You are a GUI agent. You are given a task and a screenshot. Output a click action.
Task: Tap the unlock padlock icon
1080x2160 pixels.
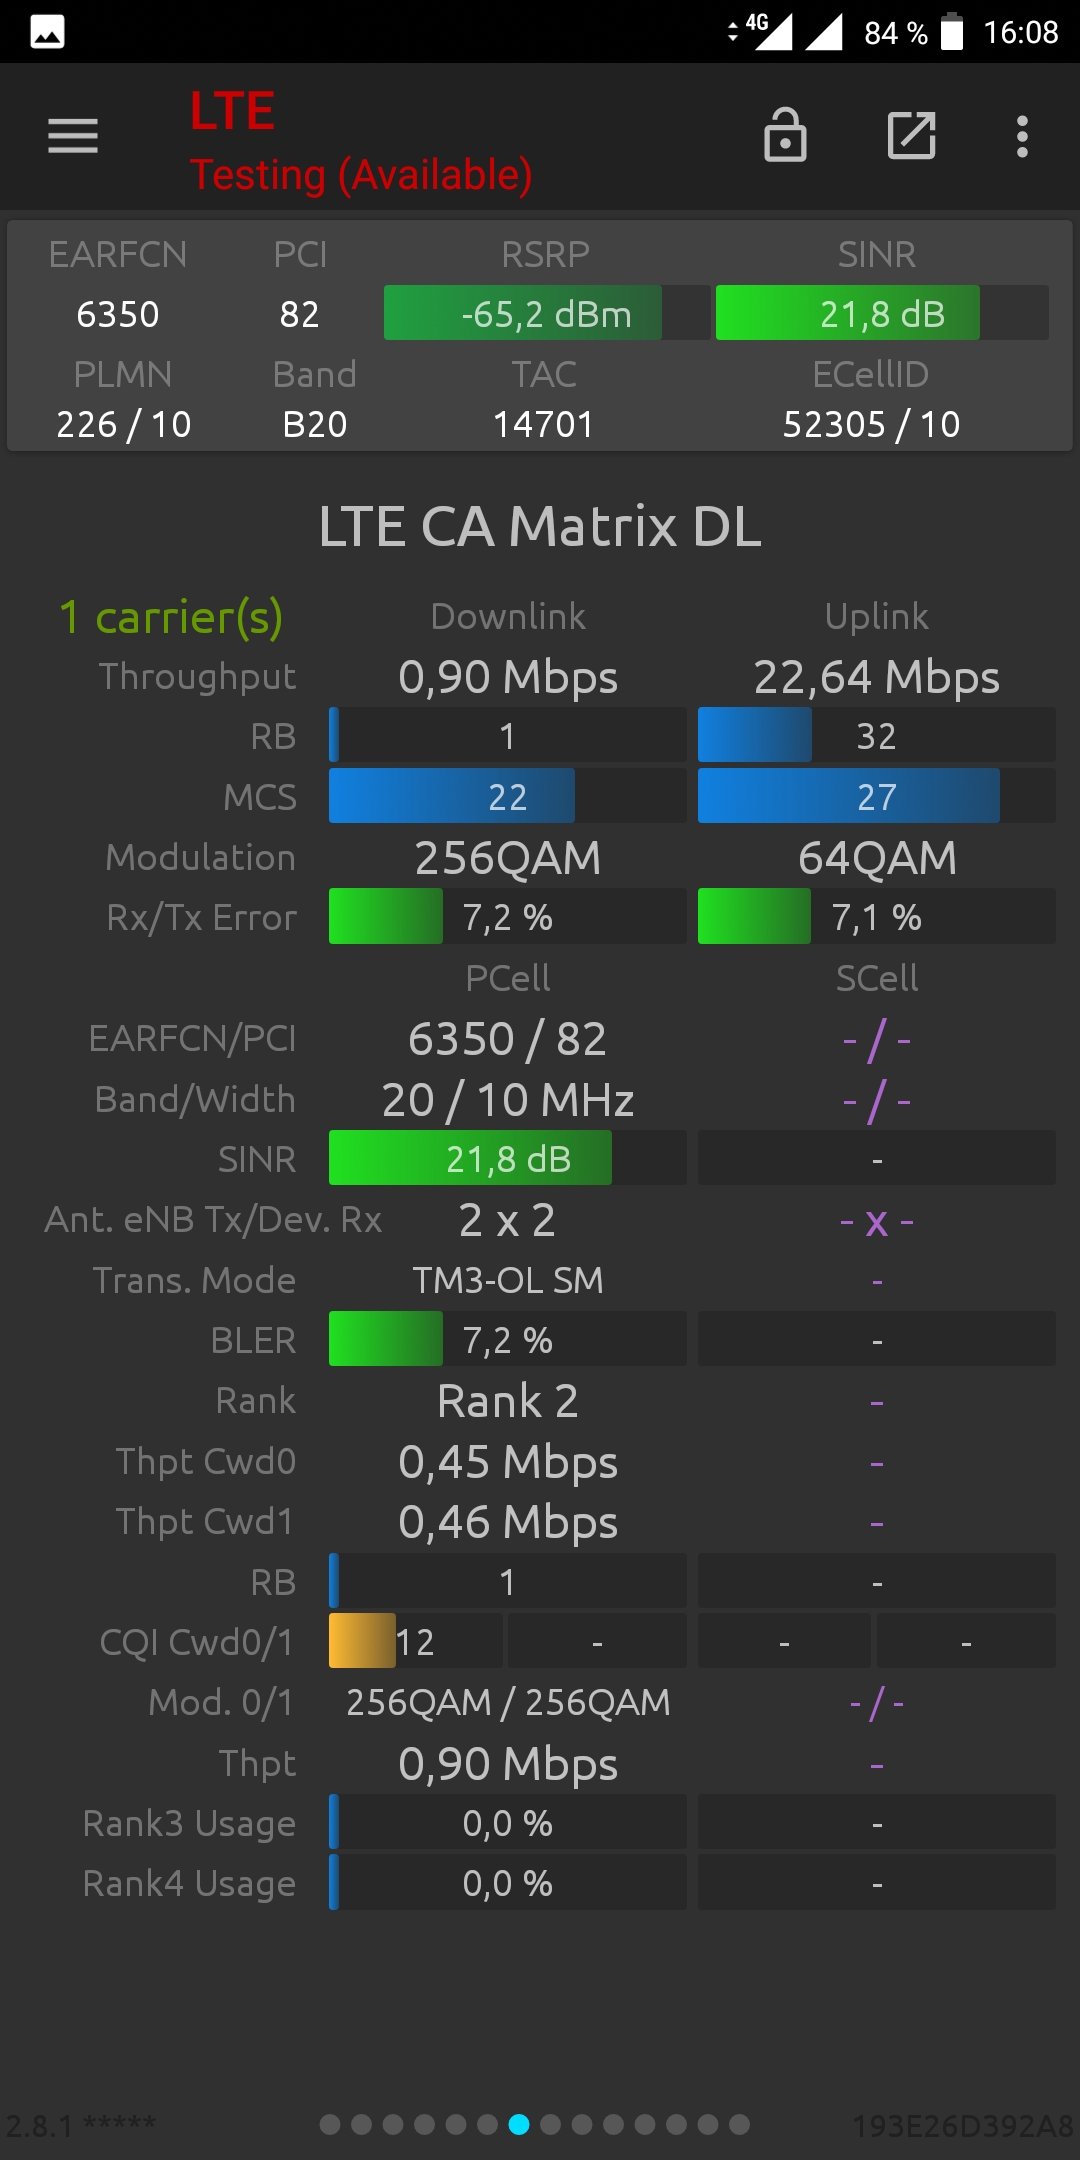coord(785,135)
